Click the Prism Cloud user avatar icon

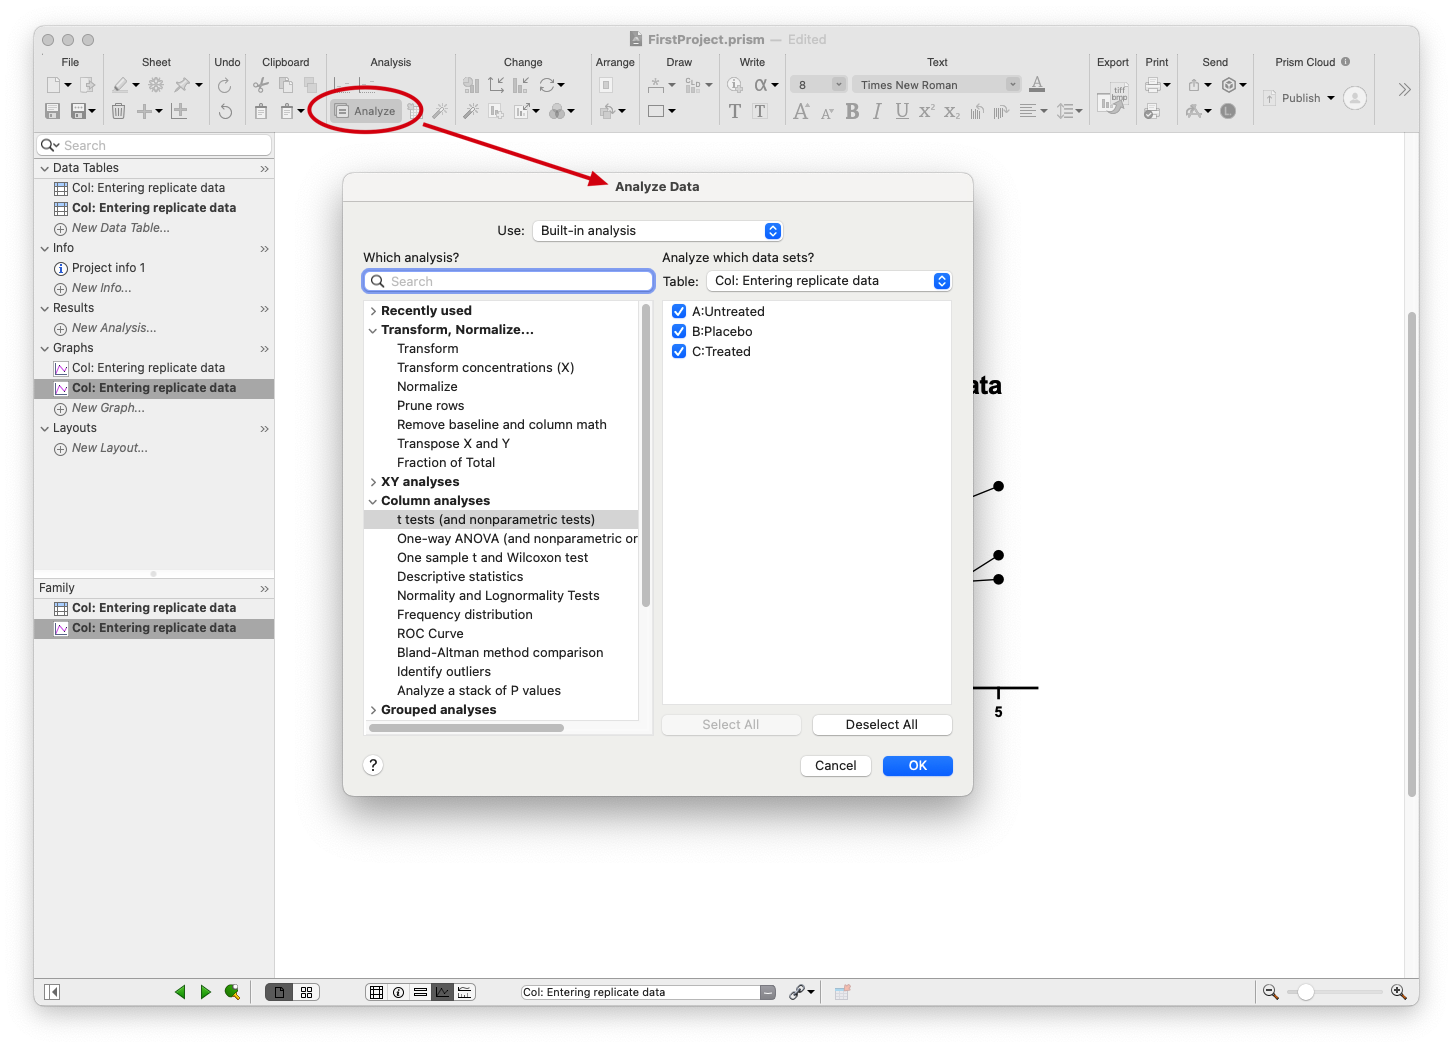(x=1355, y=98)
